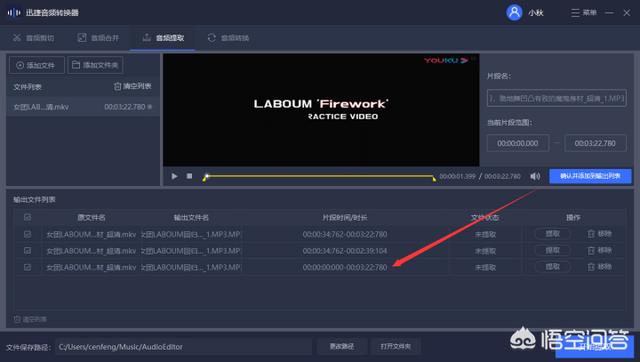The width and height of the screenshot is (640, 362).
Task: Click the 清空列表 link below the output table
Action: (30, 319)
